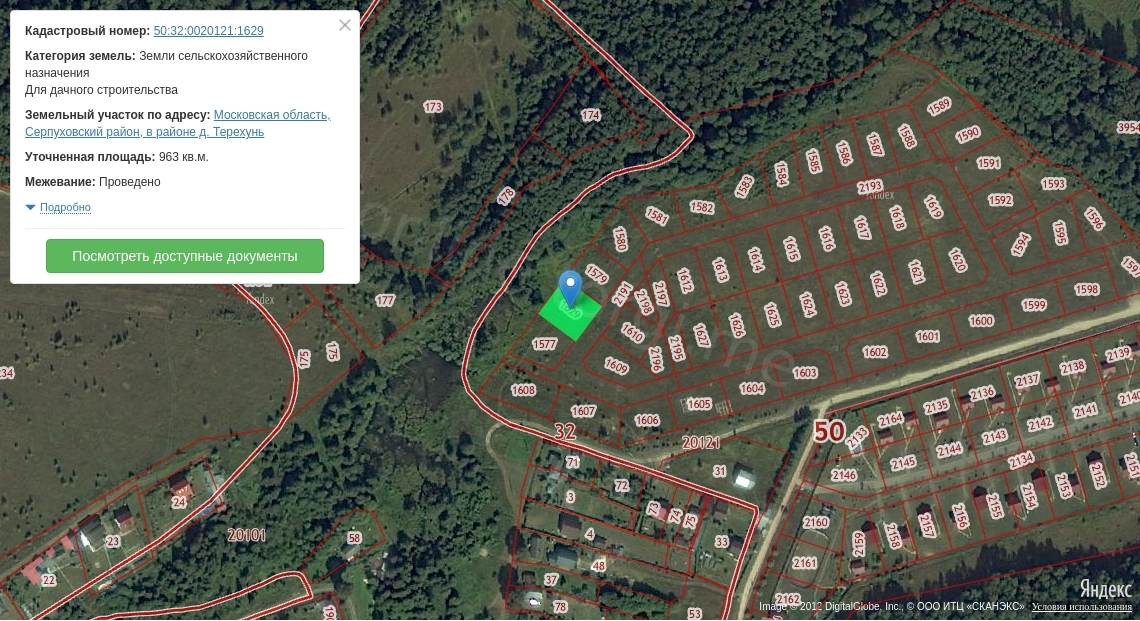Open cadastral number 50:32:0020121:1629 link

coord(208,31)
